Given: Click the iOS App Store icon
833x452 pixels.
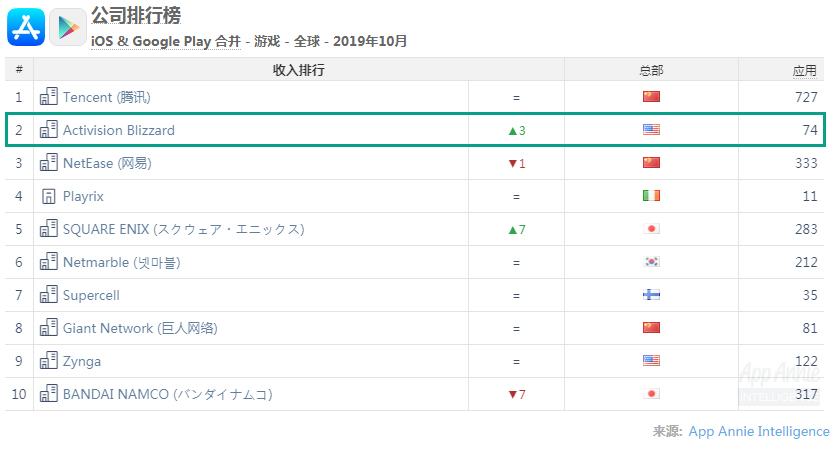Looking at the screenshot, I should 26,27.
